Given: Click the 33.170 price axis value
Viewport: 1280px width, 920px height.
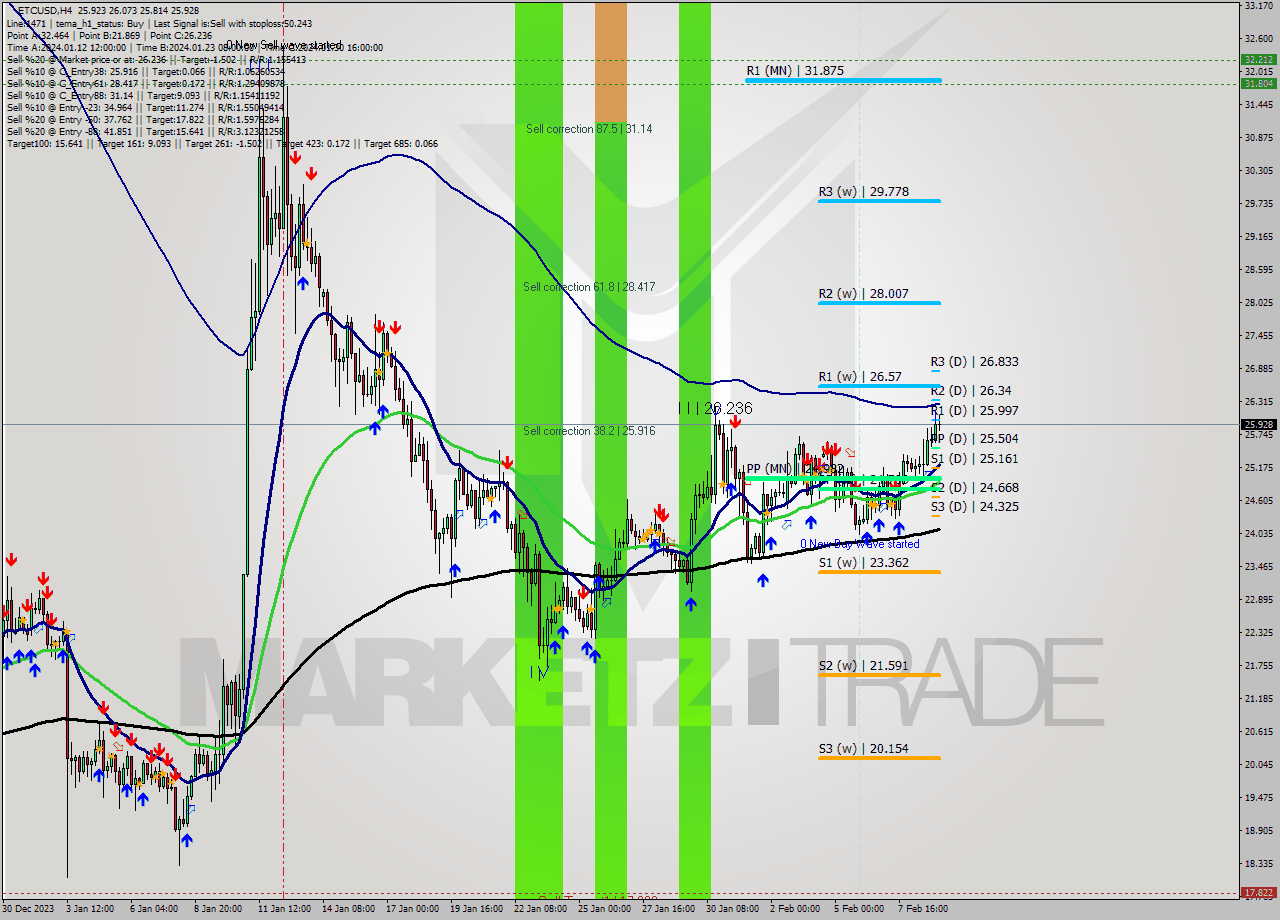Looking at the screenshot, I should [1258, 5].
